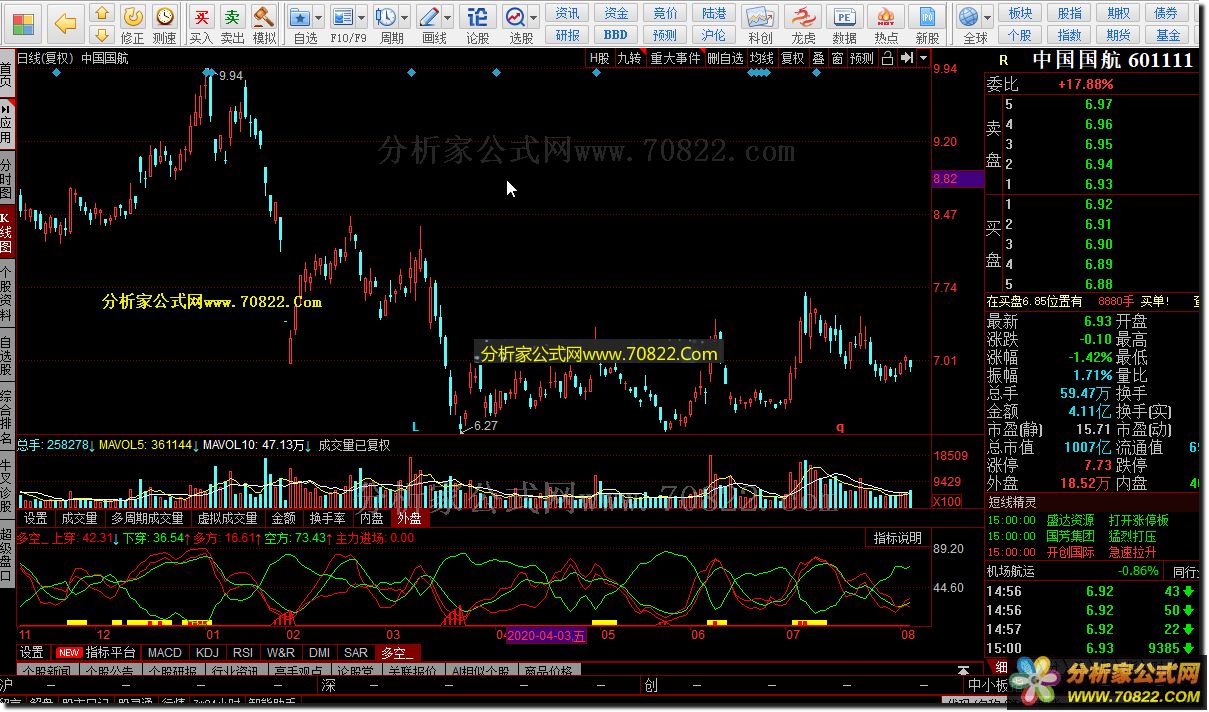1209x712 pixels.
Task: Open the 自选 favorites folder icon
Action: (x=299, y=17)
